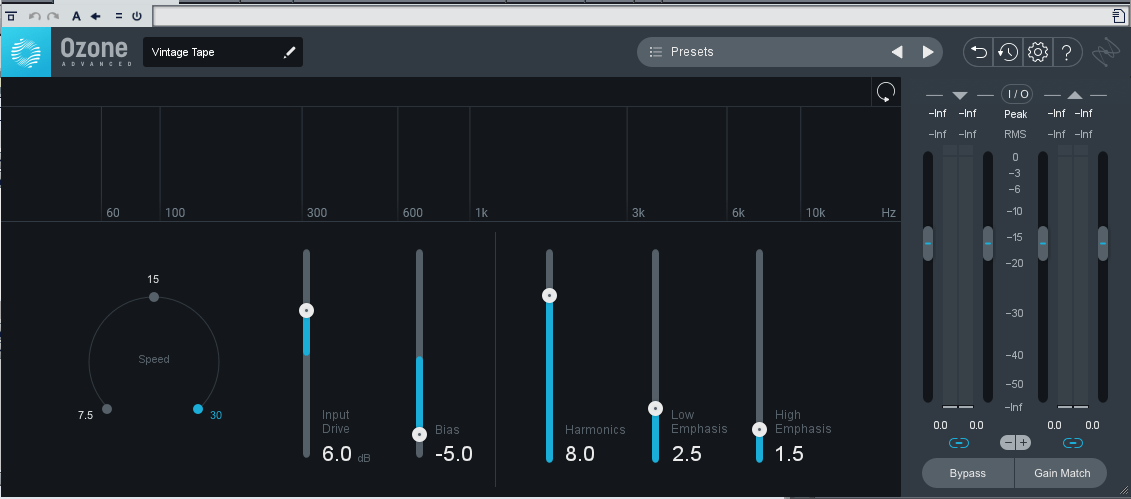Toggle the output gain link
The height and width of the screenshot is (499, 1131).
pos(1073,442)
